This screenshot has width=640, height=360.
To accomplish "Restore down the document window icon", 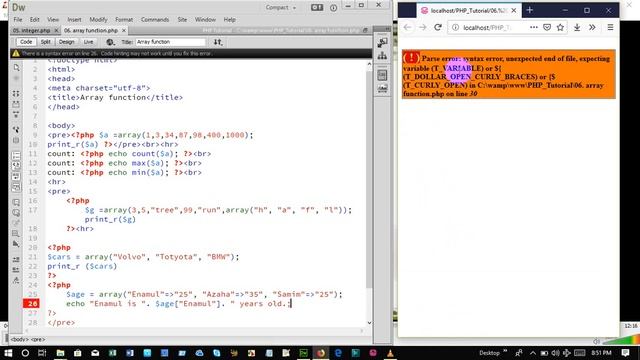I will (x=365, y=30).
